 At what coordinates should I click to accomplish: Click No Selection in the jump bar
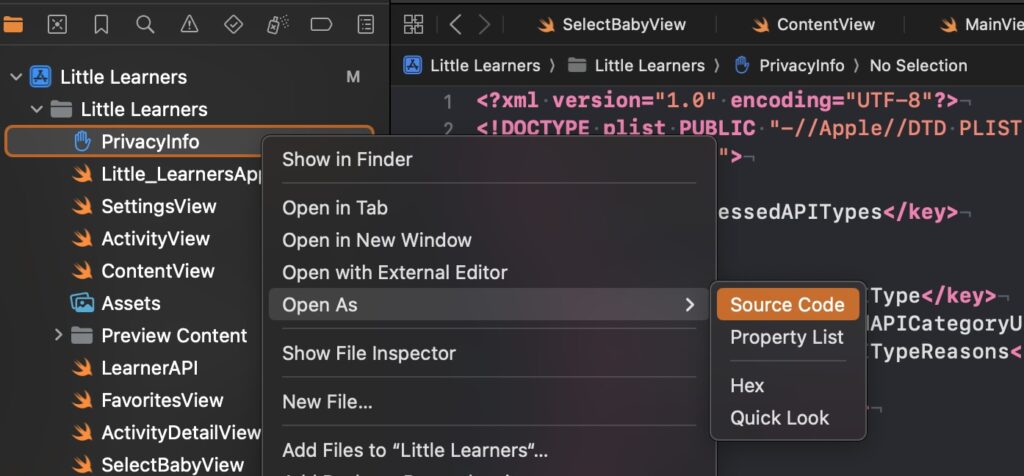point(918,65)
